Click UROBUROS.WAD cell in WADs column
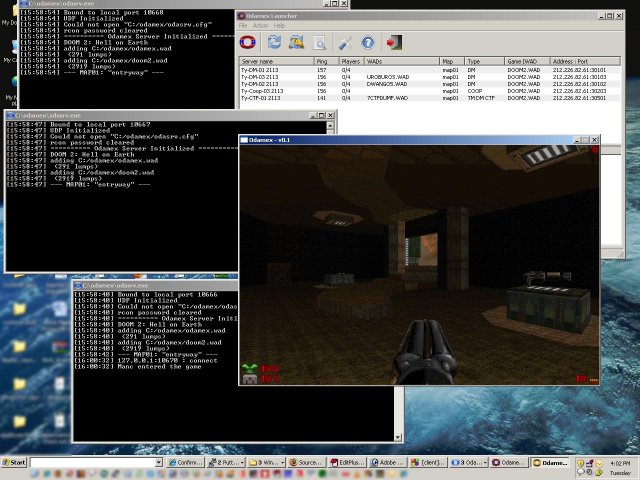The height and width of the screenshot is (480, 640). tap(388, 77)
